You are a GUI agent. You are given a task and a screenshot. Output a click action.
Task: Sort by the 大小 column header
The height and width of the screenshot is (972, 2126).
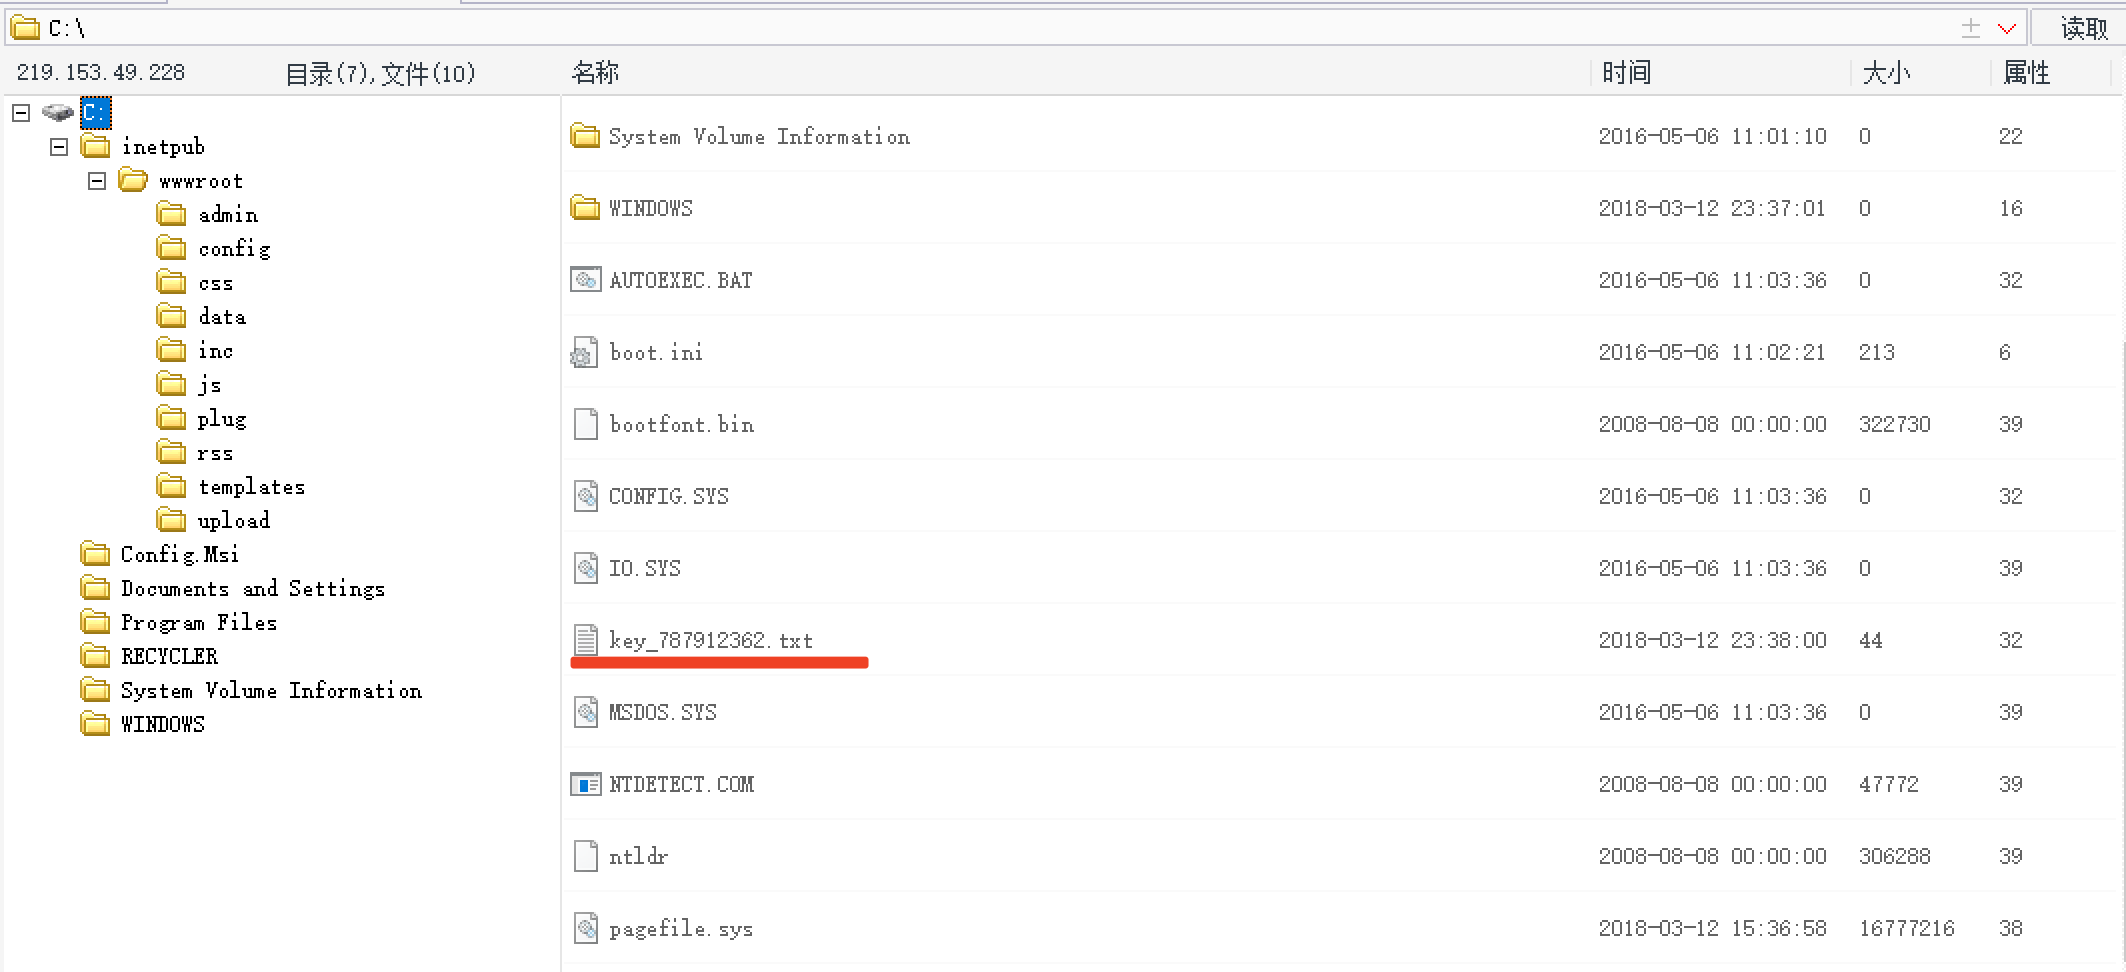(x=1886, y=72)
